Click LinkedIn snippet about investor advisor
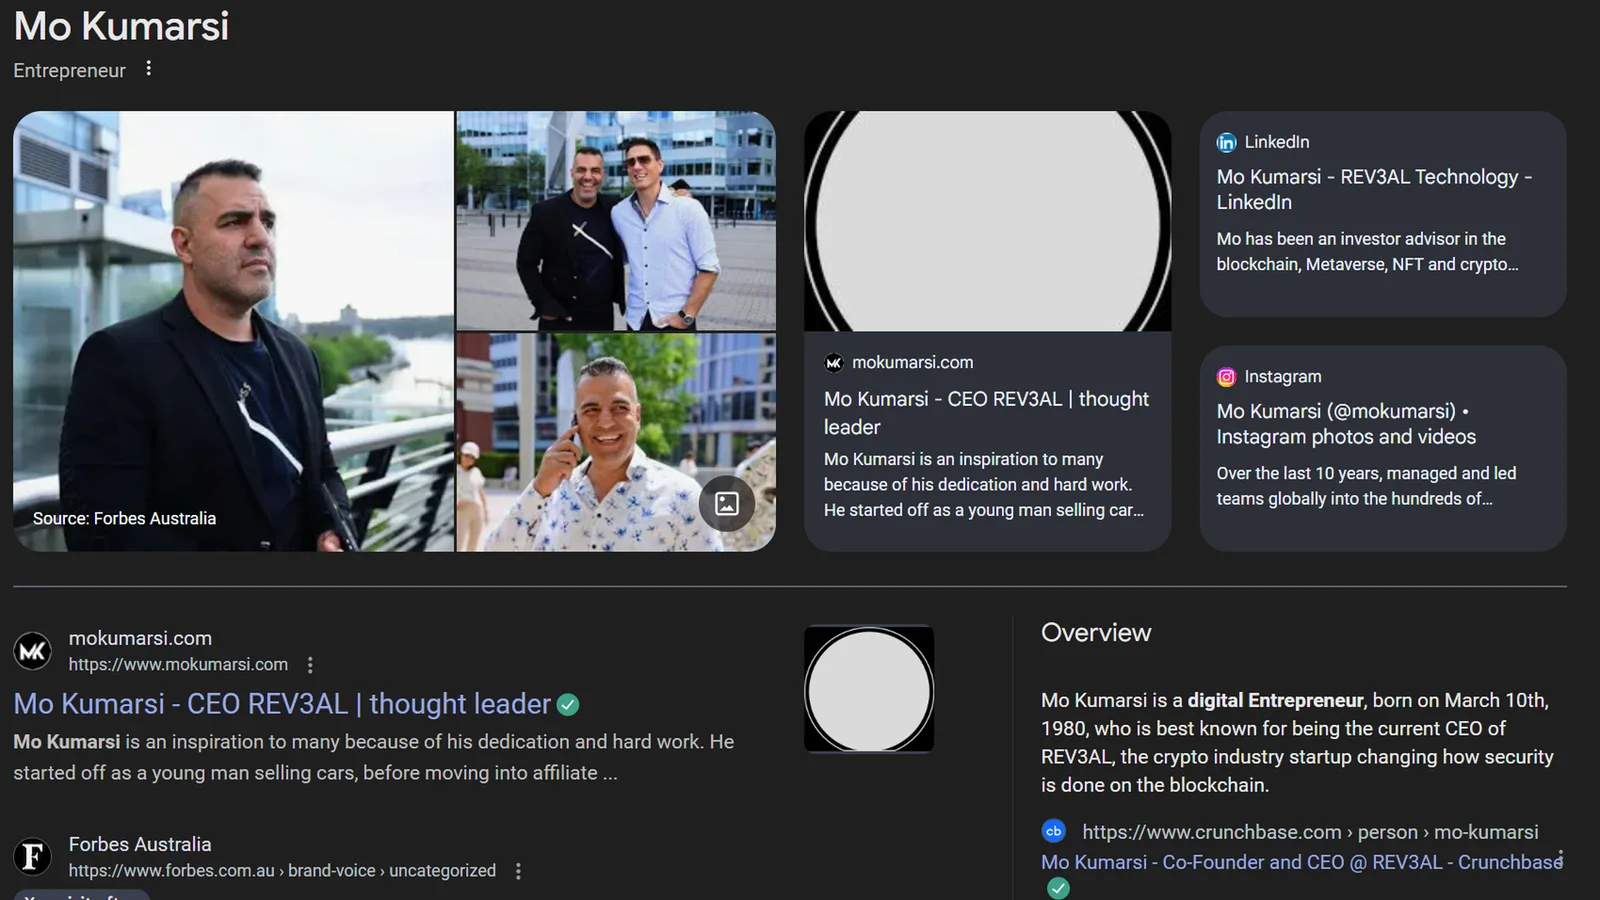The image size is (1600, 900). click(1367, 252)
